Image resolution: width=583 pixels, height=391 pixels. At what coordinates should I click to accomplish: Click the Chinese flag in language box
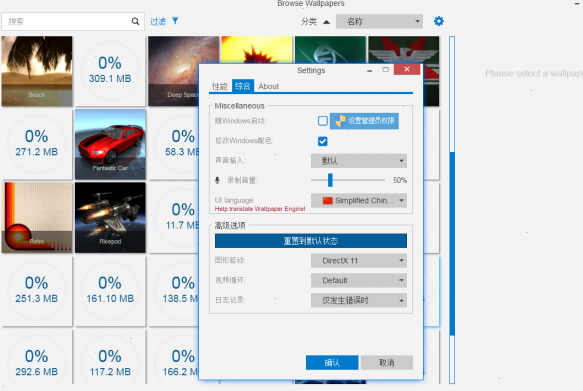[328, 201]
